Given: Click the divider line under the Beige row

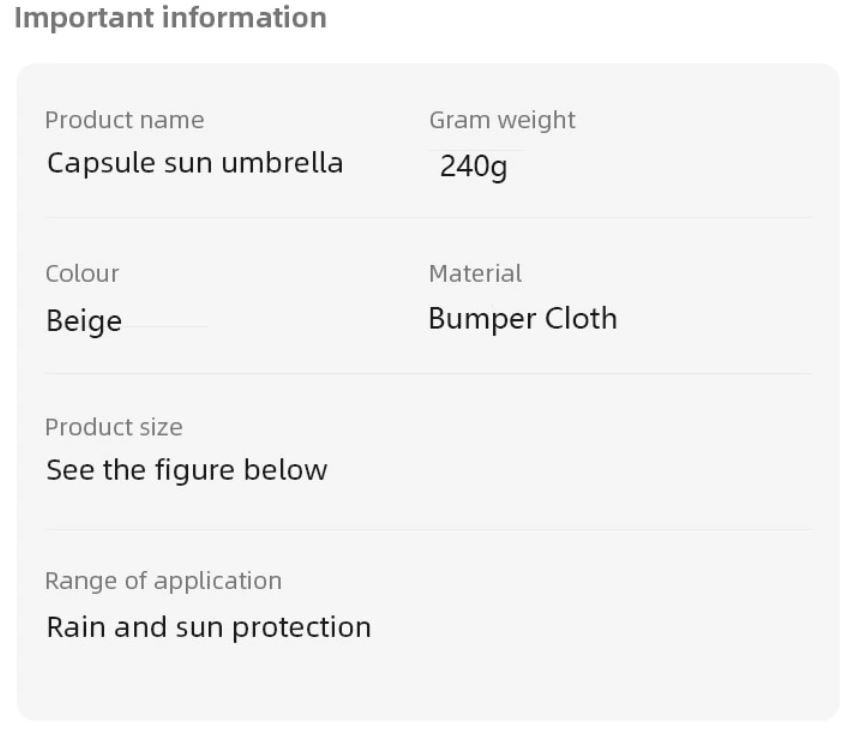Looking at the screenshot, I should pyautogui.click(x=428, y=374).
